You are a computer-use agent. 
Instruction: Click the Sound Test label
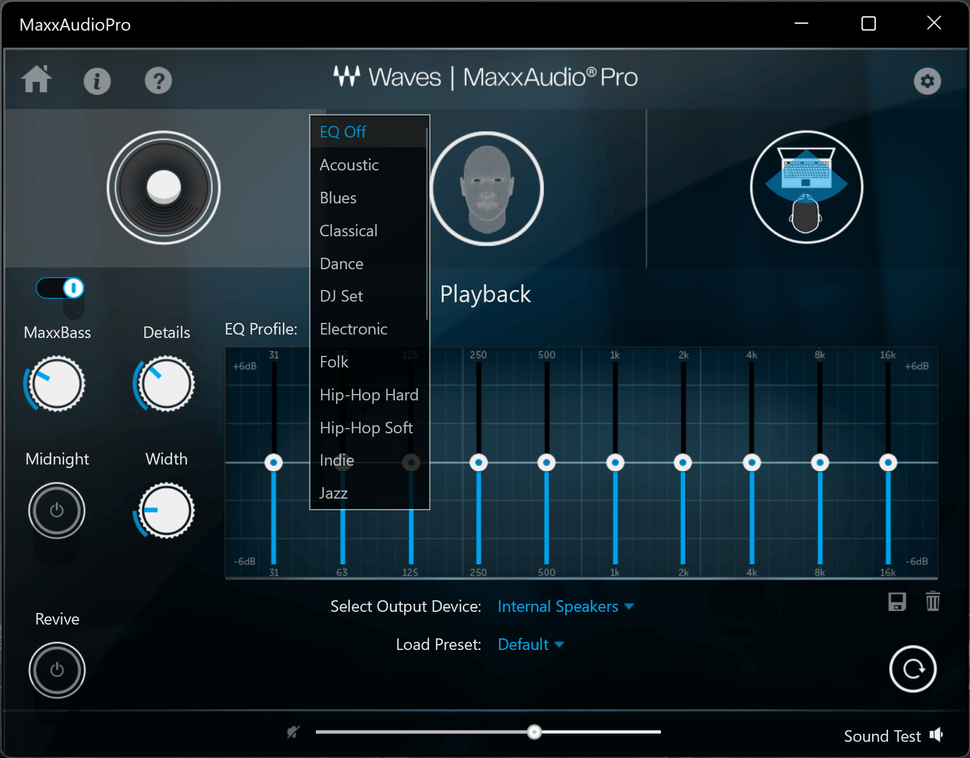[x=882, y=736]
